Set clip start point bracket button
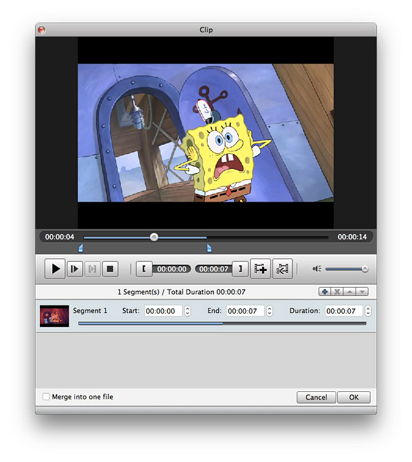Image resolution: width=412 pixels, height=462 pixels. pos(144,269)
